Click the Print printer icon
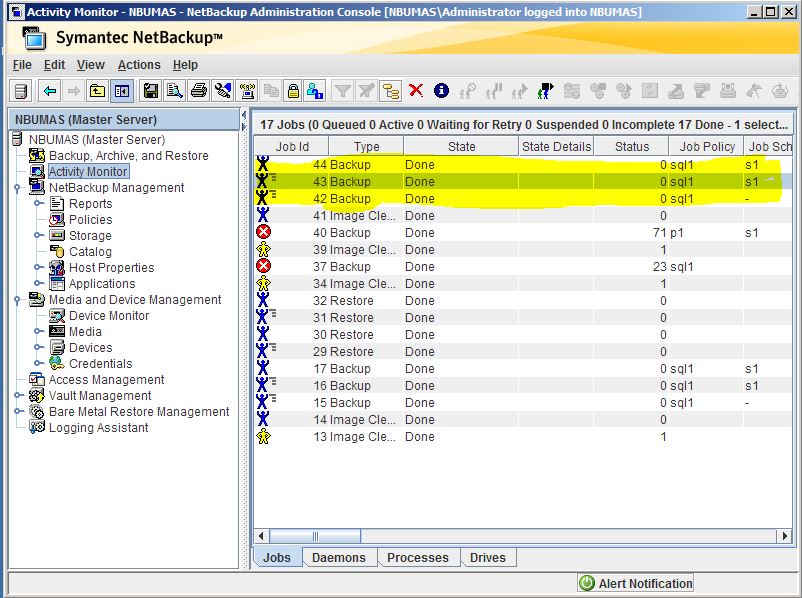The height and width of the screenshot is (598, 802). point(198,92)
